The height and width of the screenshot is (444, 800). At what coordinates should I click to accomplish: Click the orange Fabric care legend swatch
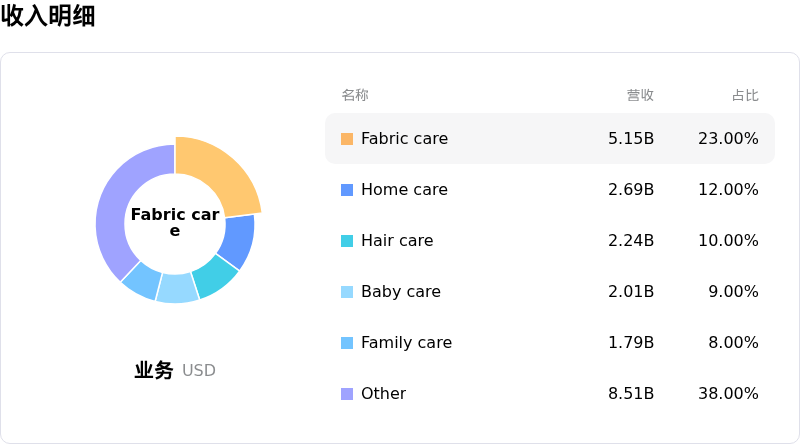click(x=347, y=139)
